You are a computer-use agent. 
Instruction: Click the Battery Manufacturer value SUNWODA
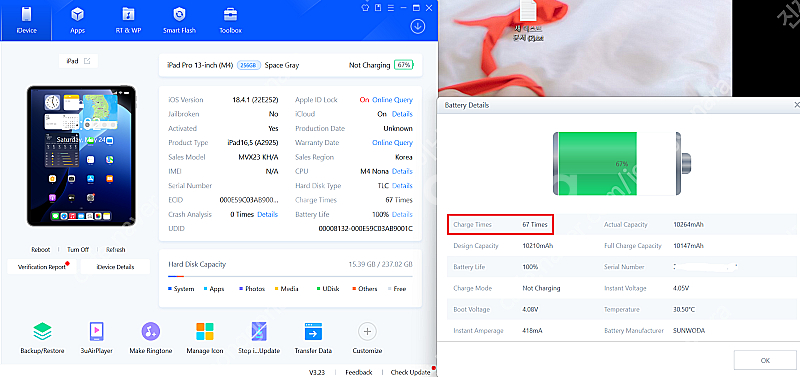pos(689,331)
